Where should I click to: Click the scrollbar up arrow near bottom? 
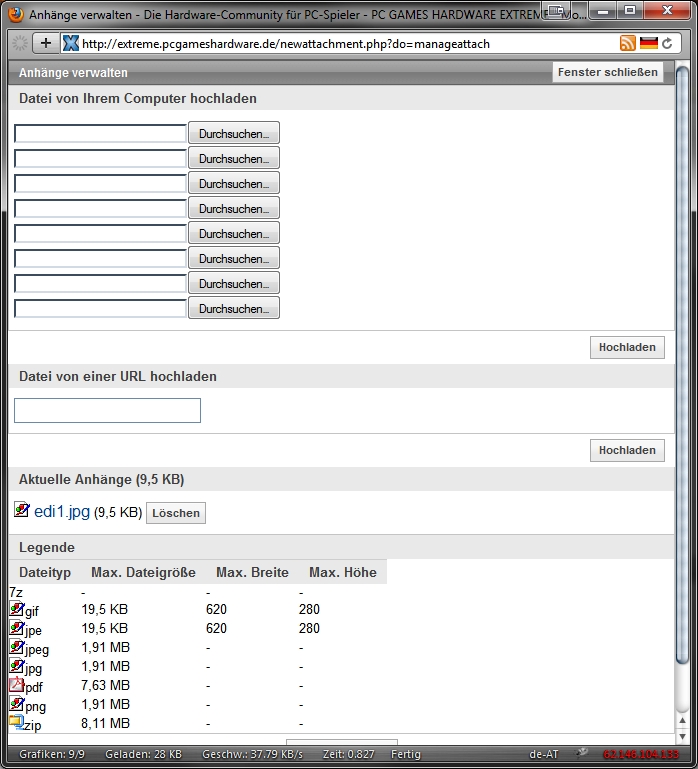click(682, 720)
